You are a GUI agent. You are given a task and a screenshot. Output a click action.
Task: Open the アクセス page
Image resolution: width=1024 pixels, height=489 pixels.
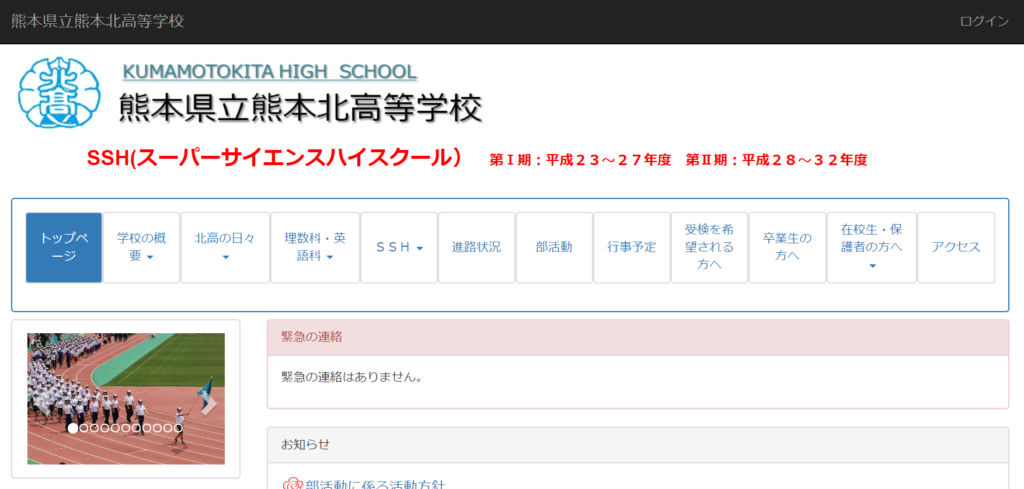955,247
